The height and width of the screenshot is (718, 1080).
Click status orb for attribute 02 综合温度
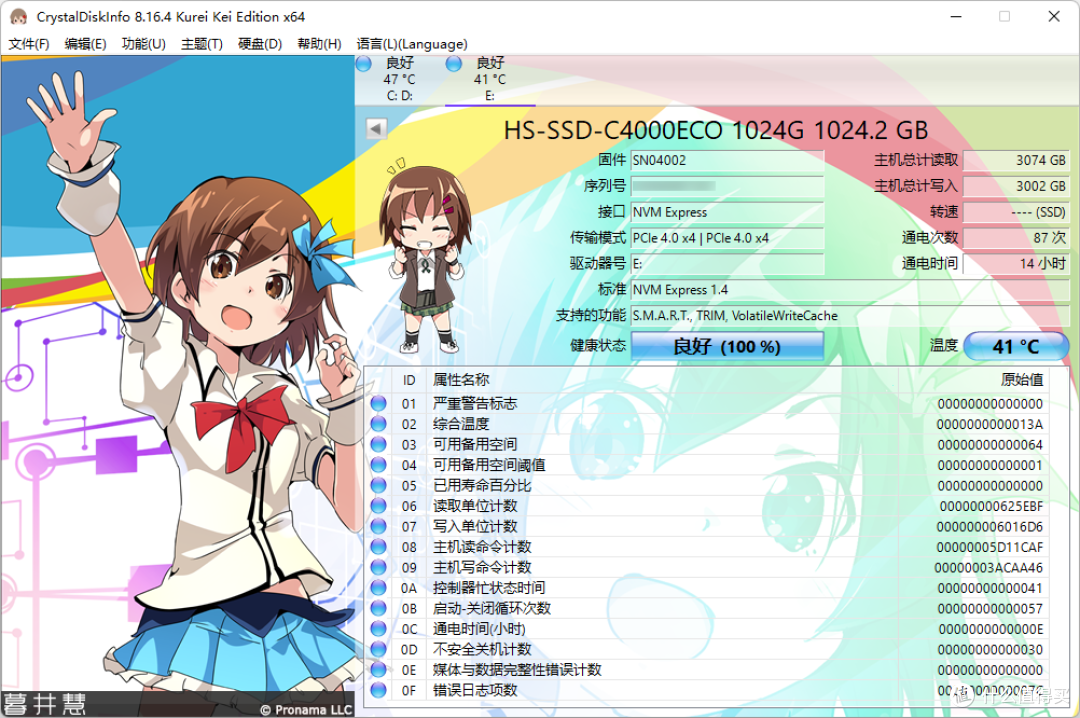point(378,424)
